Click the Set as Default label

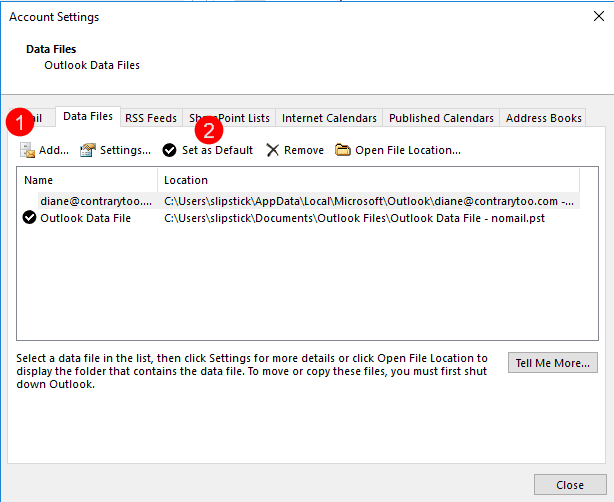(x=217, y=150)
